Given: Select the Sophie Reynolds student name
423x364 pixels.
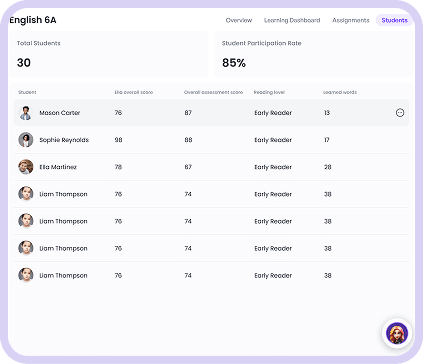Looking at the screenshot, I should (64, 140).
